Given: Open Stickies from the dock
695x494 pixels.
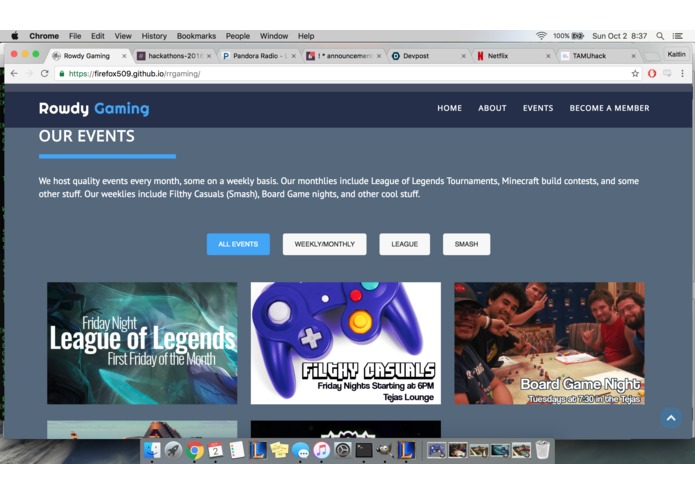Looking at the screenshot, I should tap(279, 451).
